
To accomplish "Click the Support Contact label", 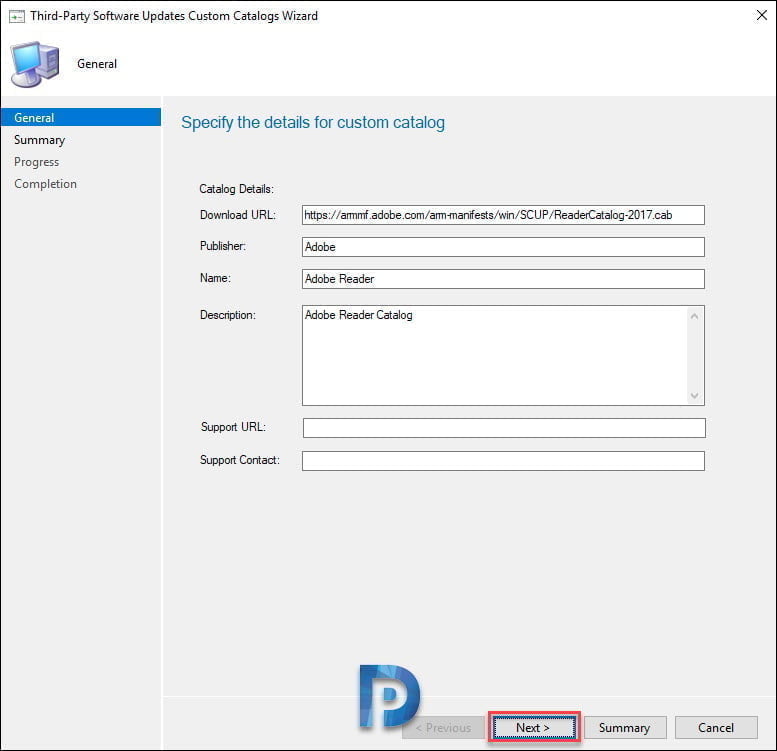I will pos(240,460).
